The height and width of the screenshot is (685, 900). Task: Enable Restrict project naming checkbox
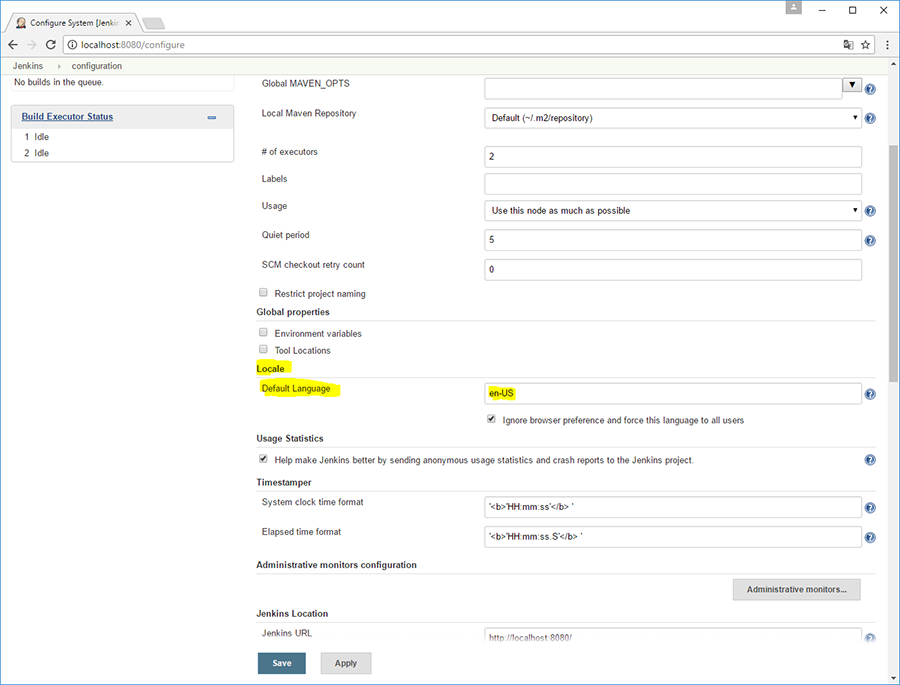click(x=263, y=292)
